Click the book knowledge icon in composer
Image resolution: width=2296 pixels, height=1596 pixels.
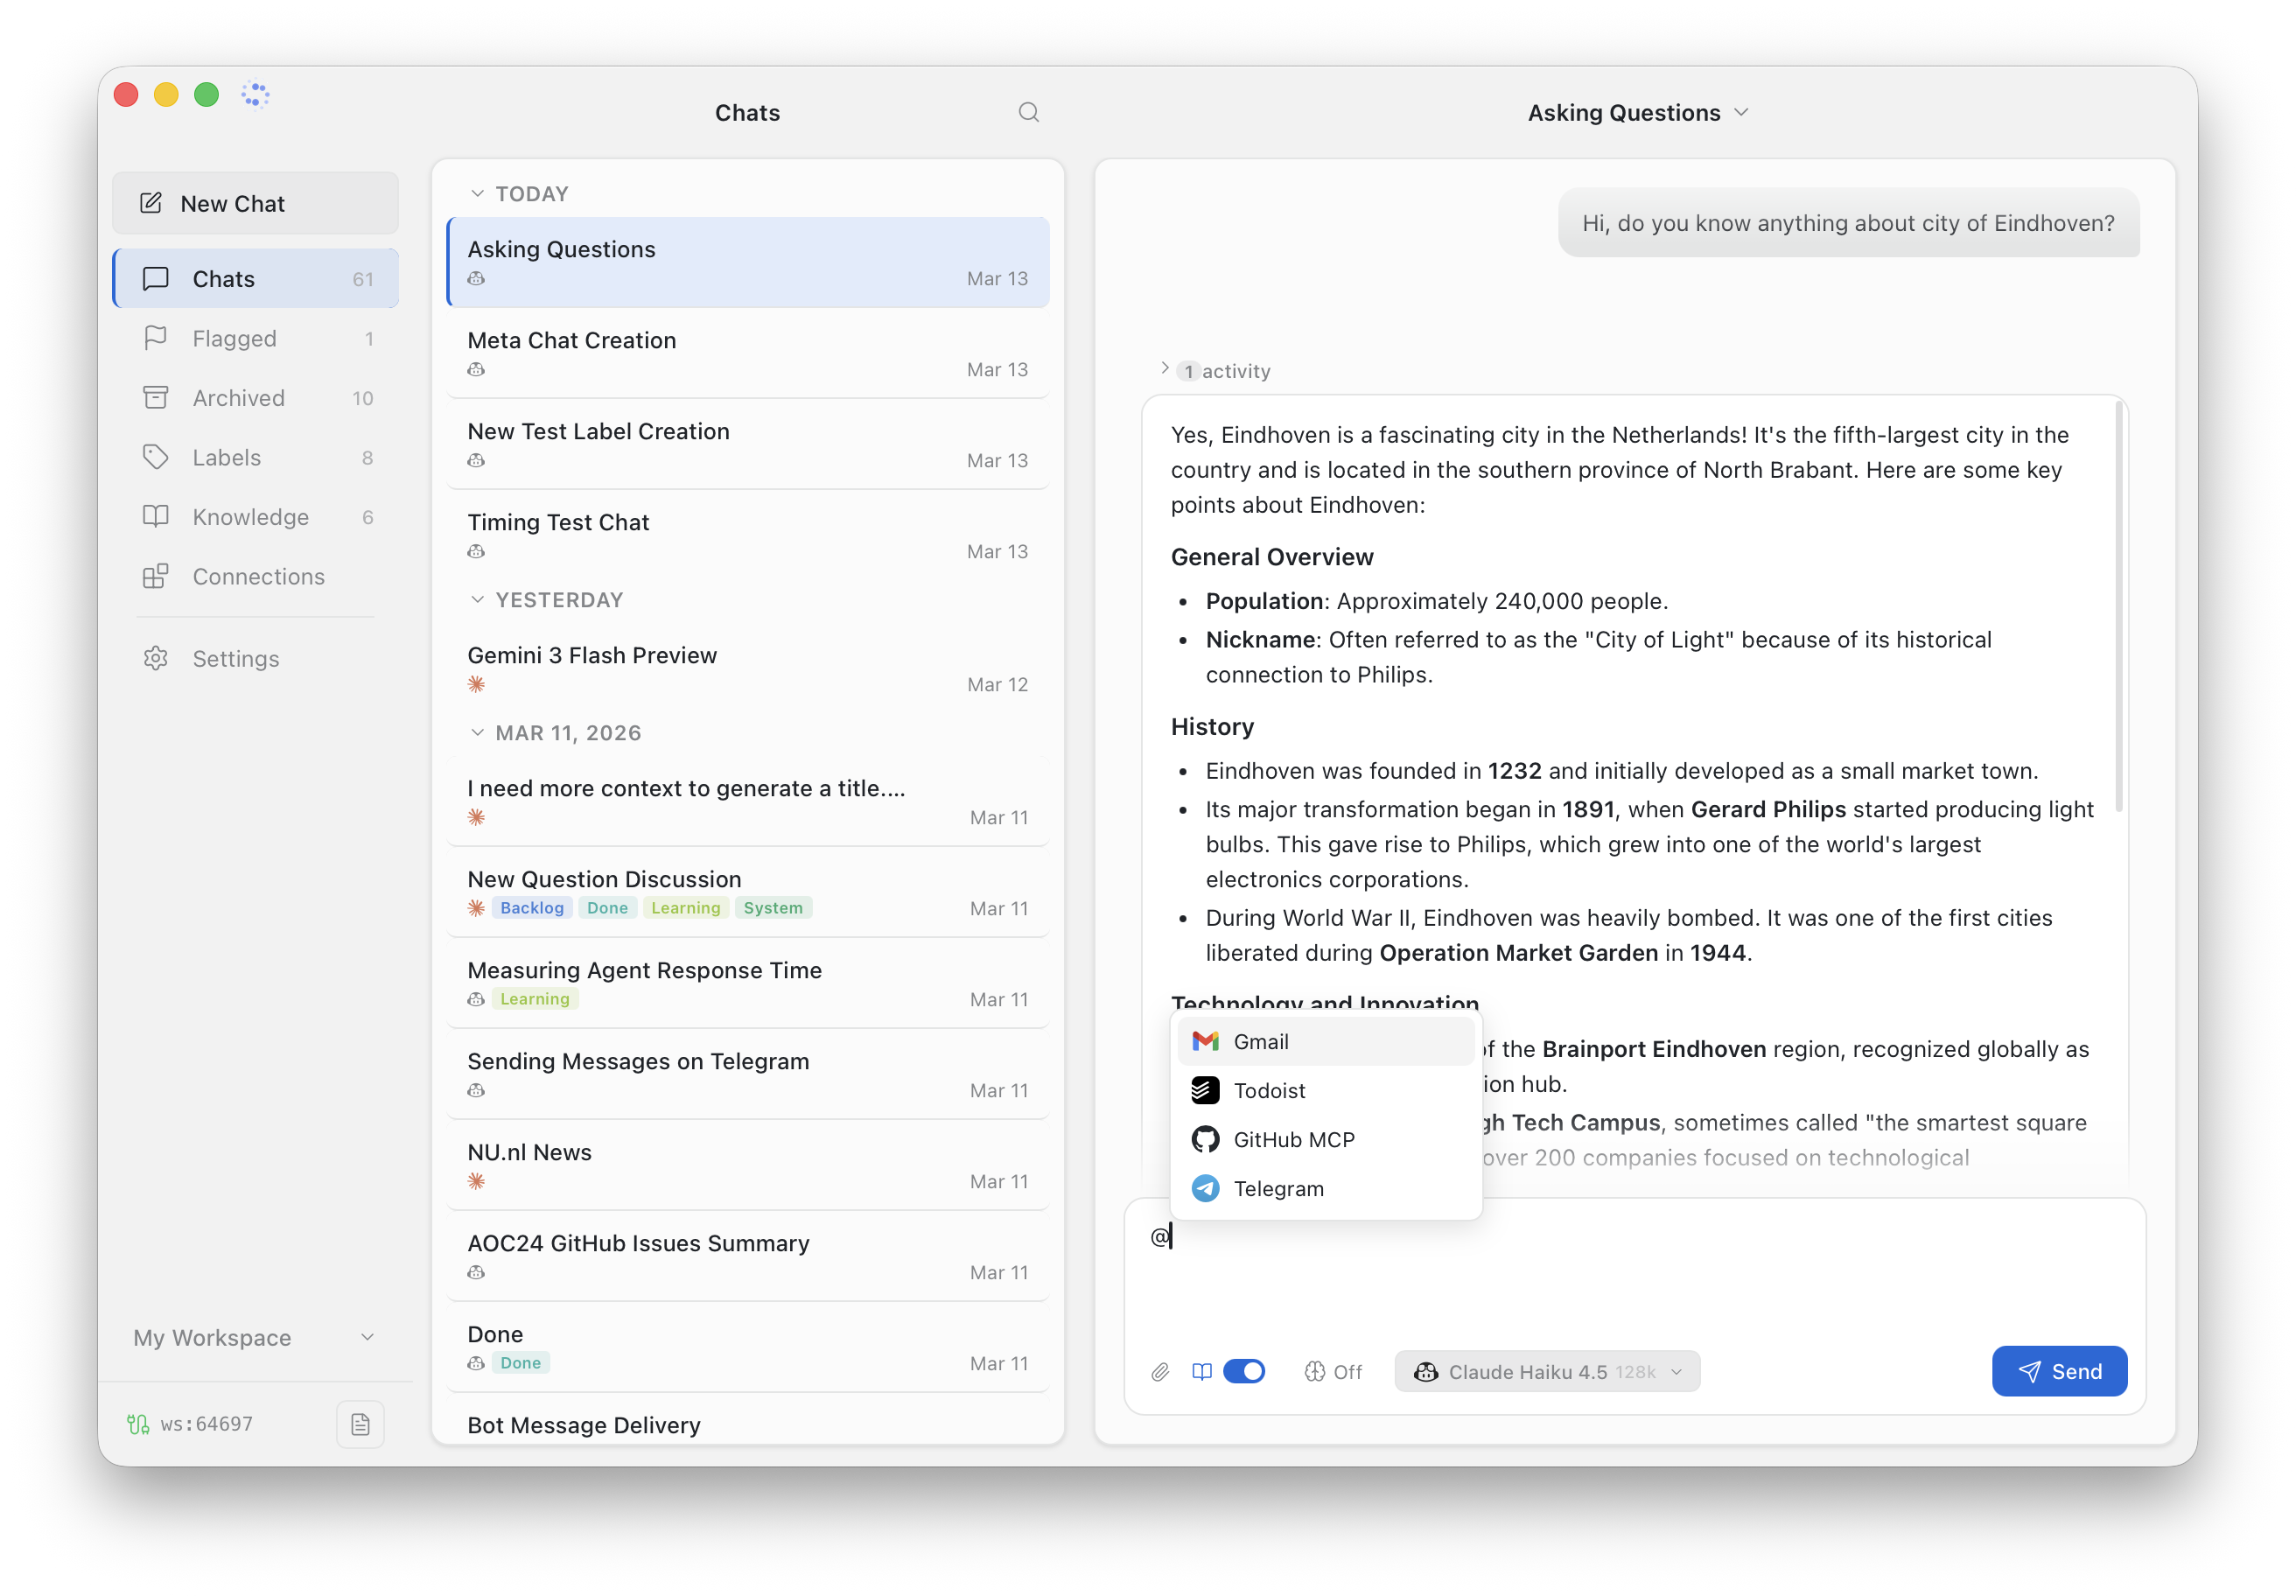[x=1202, y=1372]
